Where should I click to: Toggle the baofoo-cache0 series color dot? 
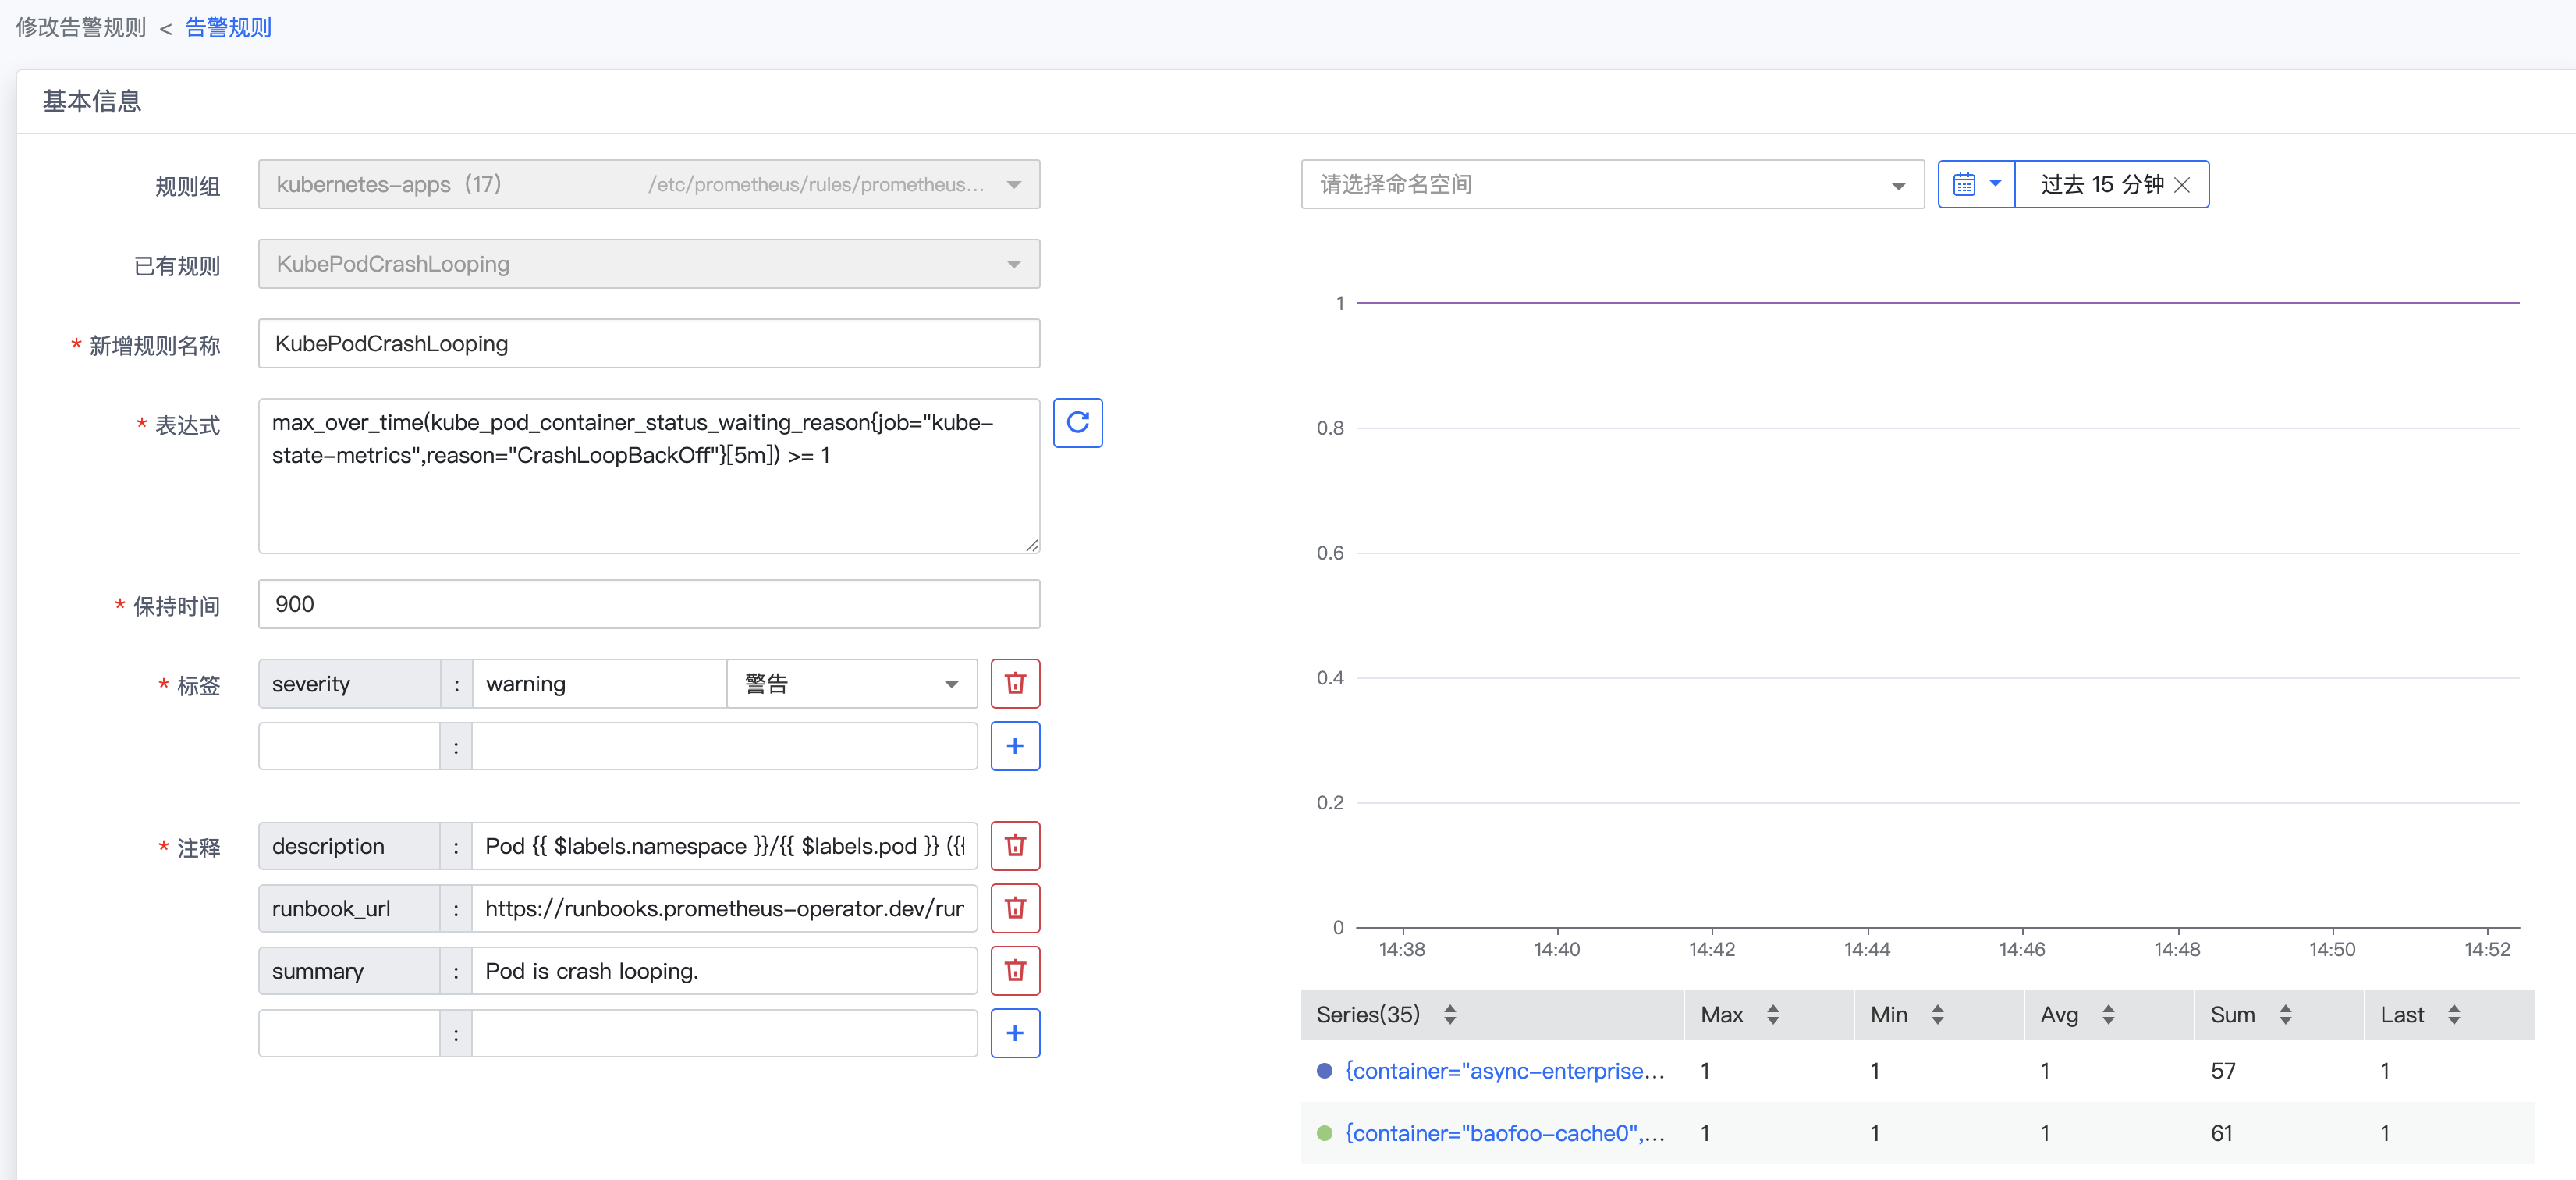1324,1133
